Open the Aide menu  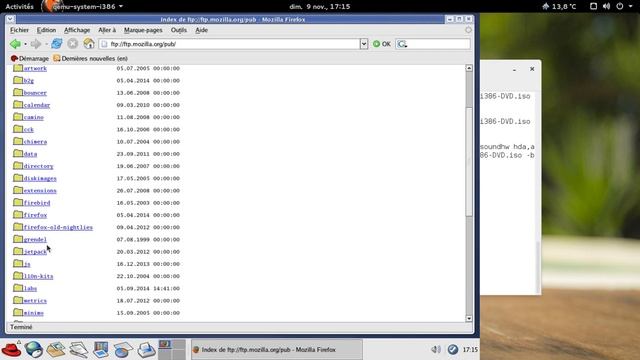(x=201, y=30)
